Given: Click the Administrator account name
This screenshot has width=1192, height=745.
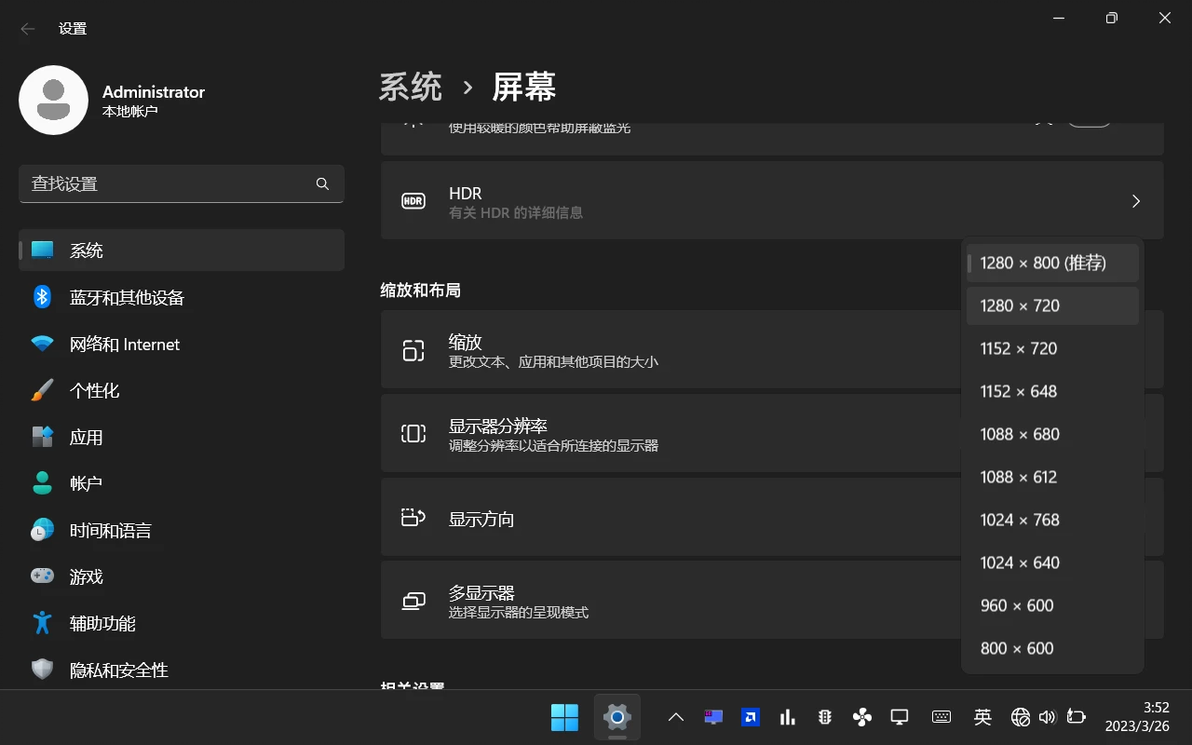Looking at the screenshot, I should (x=154, y=92).
